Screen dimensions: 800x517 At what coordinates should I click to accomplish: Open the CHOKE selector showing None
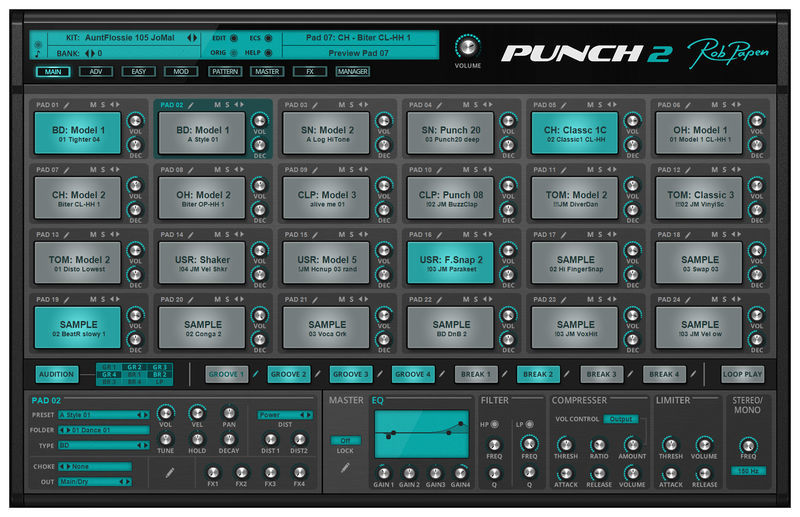pyautogui.click(x=95, y=466)
